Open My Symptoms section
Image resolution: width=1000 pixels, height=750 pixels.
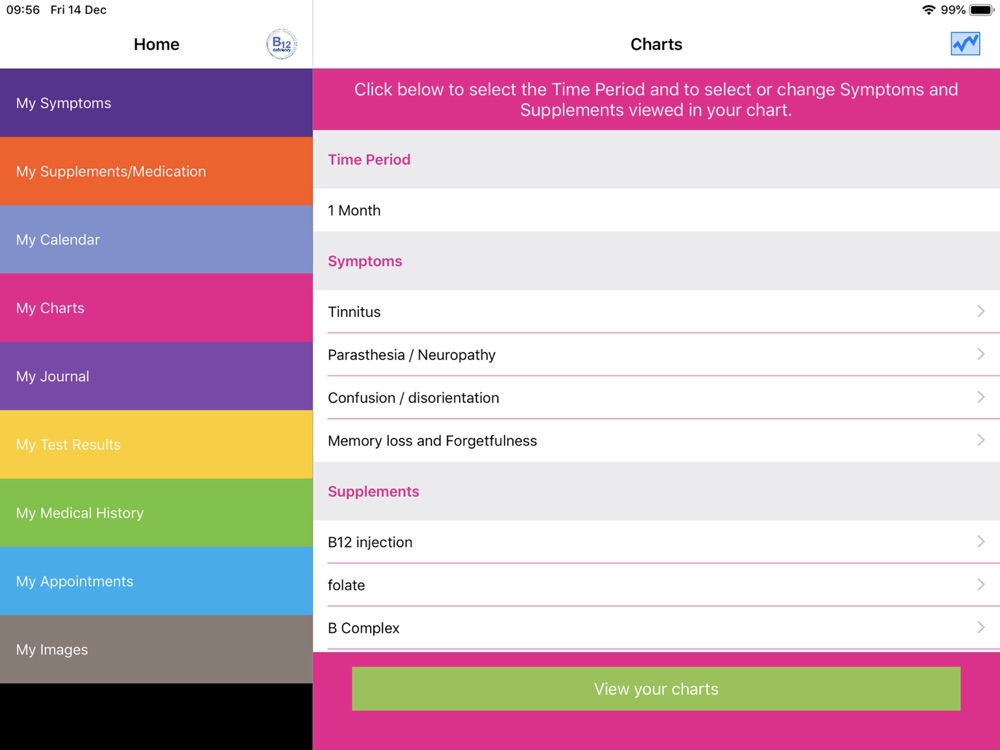pos(156,103)
